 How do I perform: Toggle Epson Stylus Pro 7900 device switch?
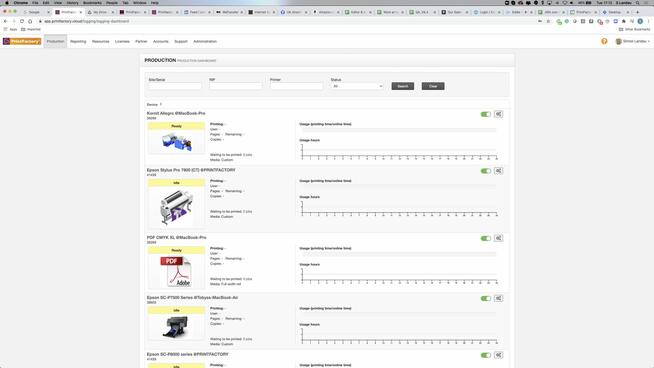point(485,171)
